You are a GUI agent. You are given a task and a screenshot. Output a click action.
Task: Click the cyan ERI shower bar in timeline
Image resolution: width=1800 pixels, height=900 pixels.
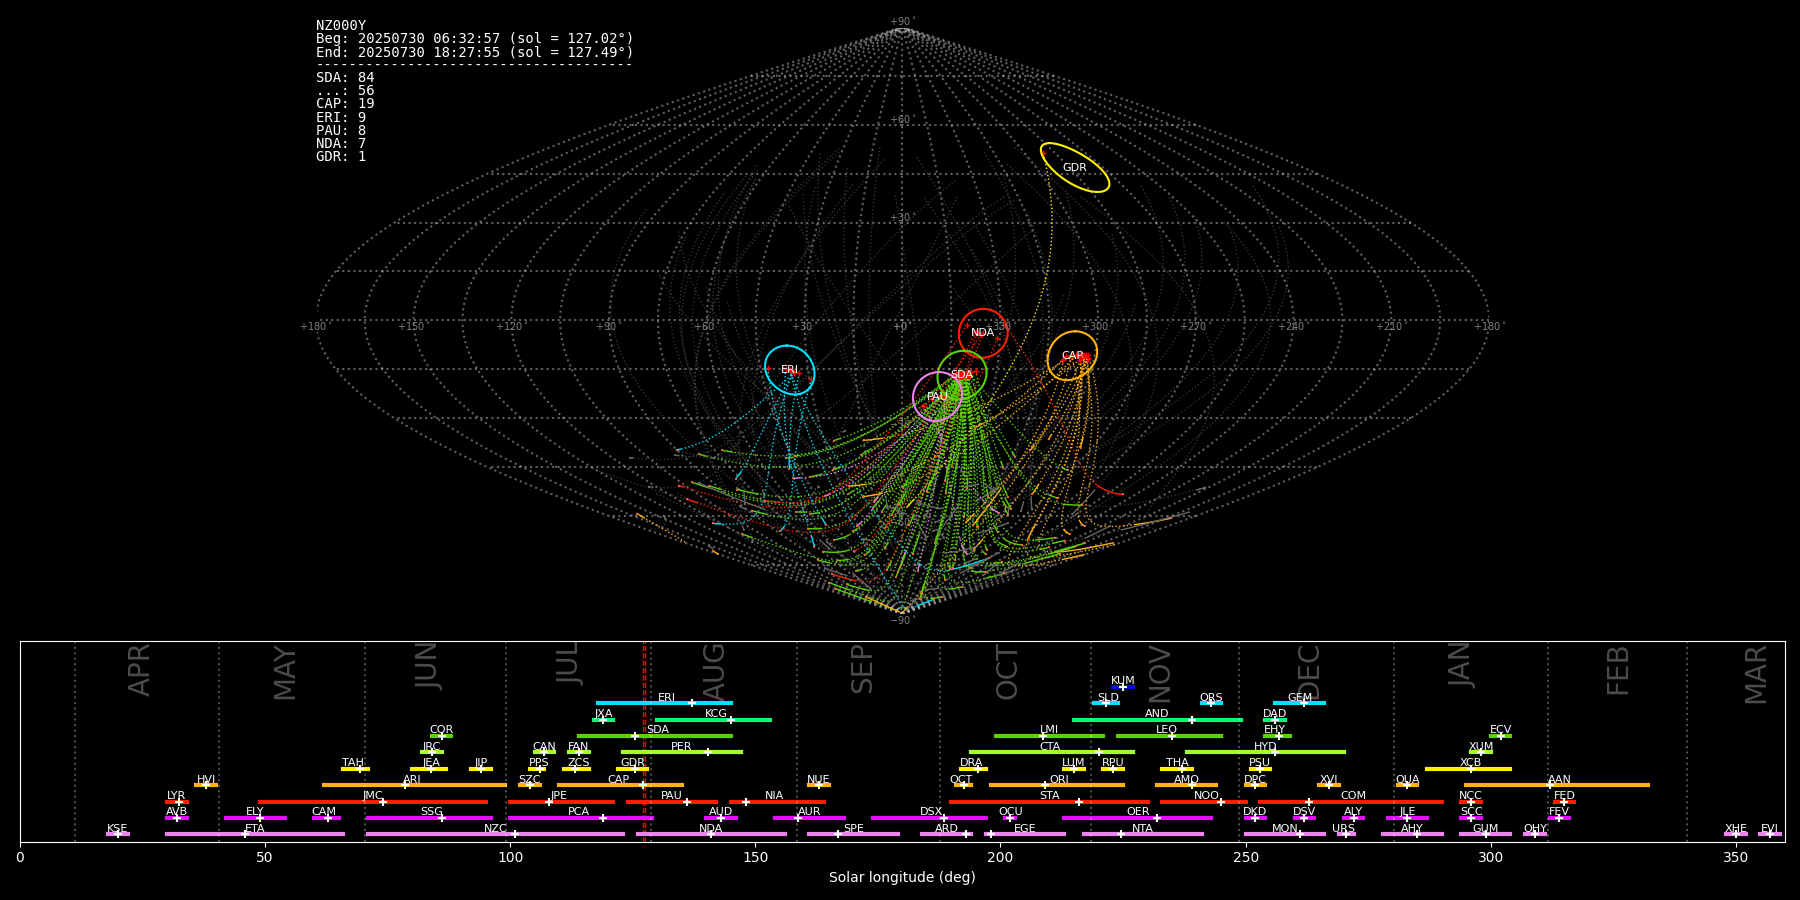coord(664,703)
